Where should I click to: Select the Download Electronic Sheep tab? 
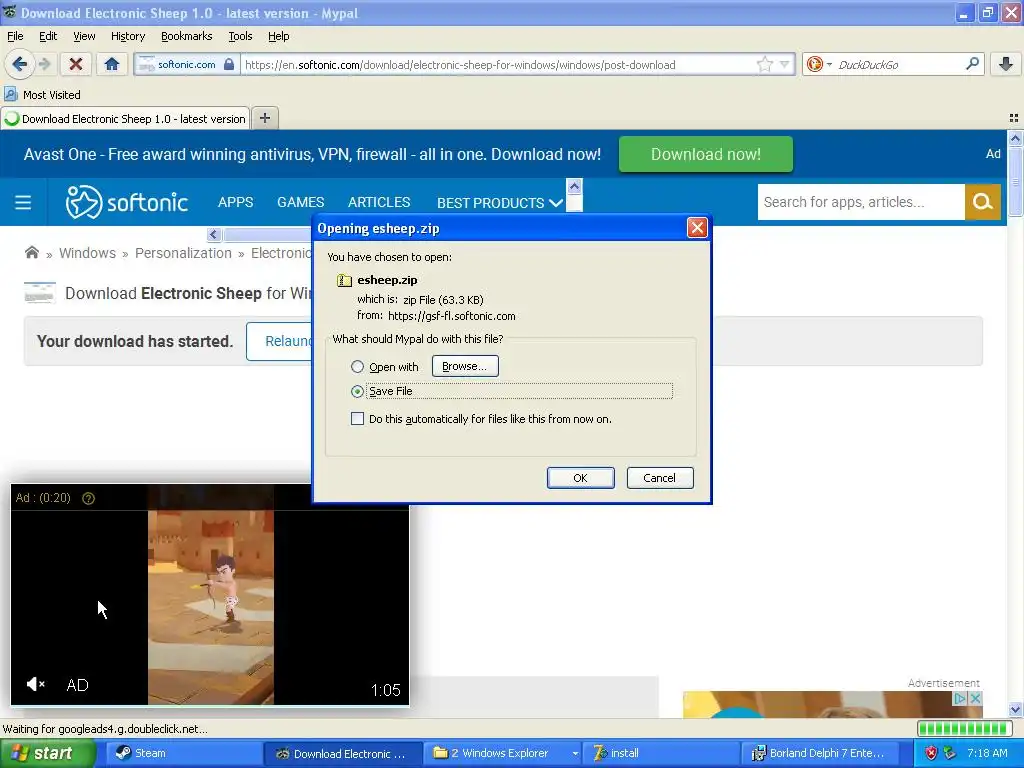[125, 118]
